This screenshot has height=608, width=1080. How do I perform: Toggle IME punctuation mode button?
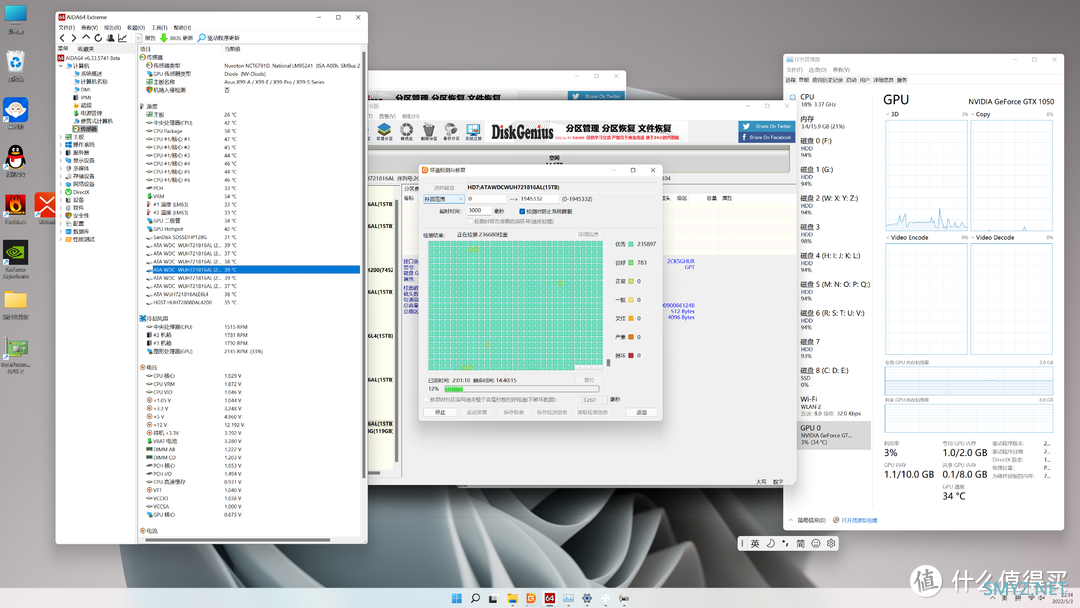(x=785, y=543)
